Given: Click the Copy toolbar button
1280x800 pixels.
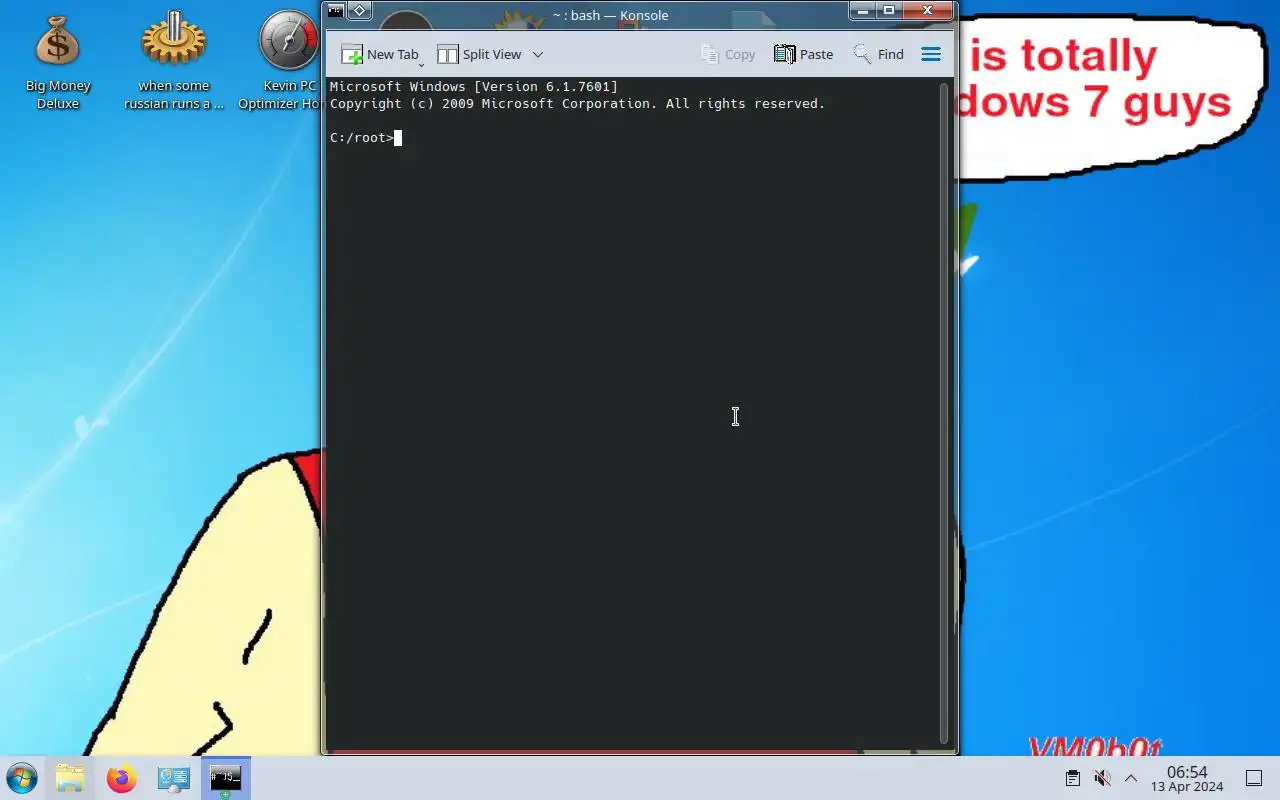Looking at the screenshot, I should 728,55.
